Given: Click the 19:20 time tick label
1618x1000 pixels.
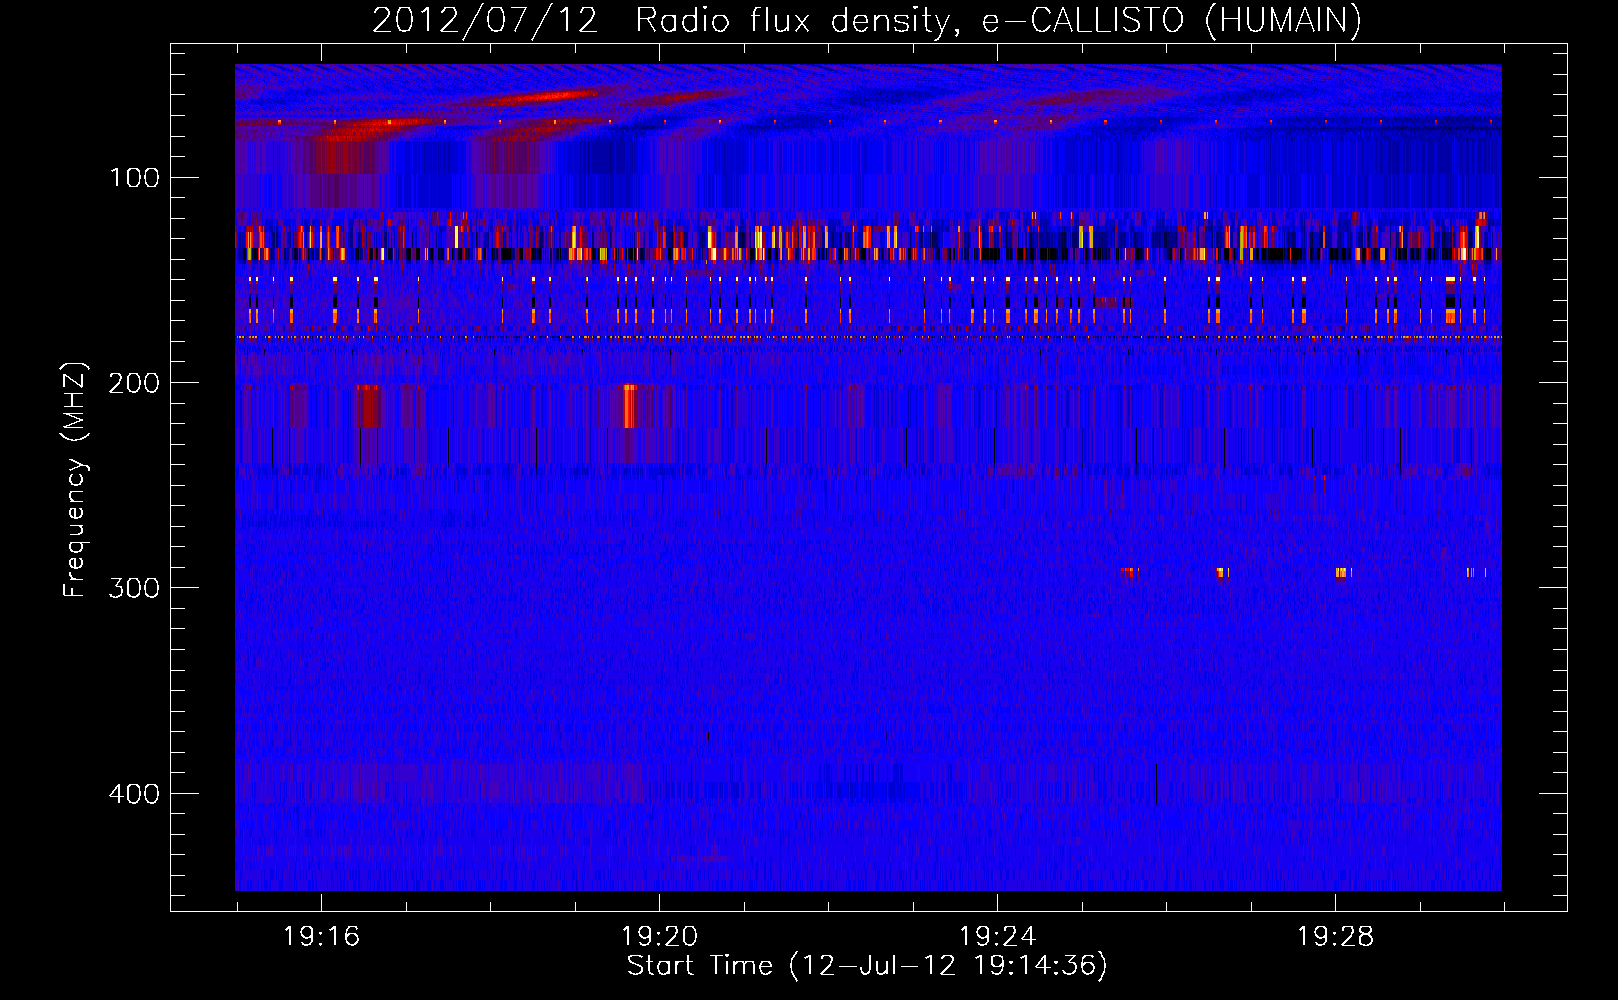Looking at the screenshot, I should 659,936.
